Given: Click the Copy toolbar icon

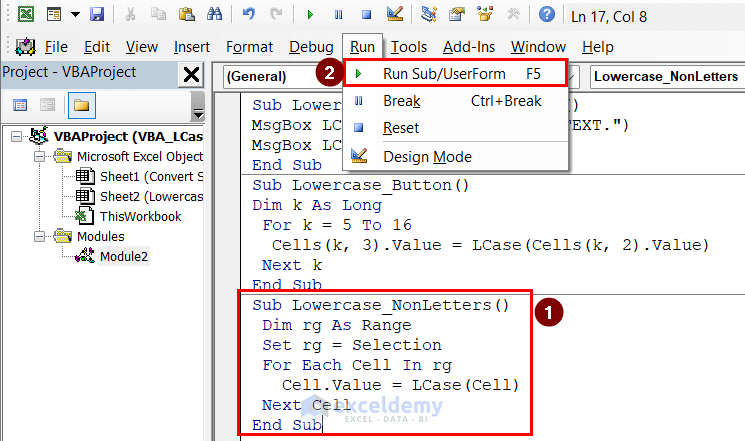Looking at the screenshot, I should [x=158, y=14].
